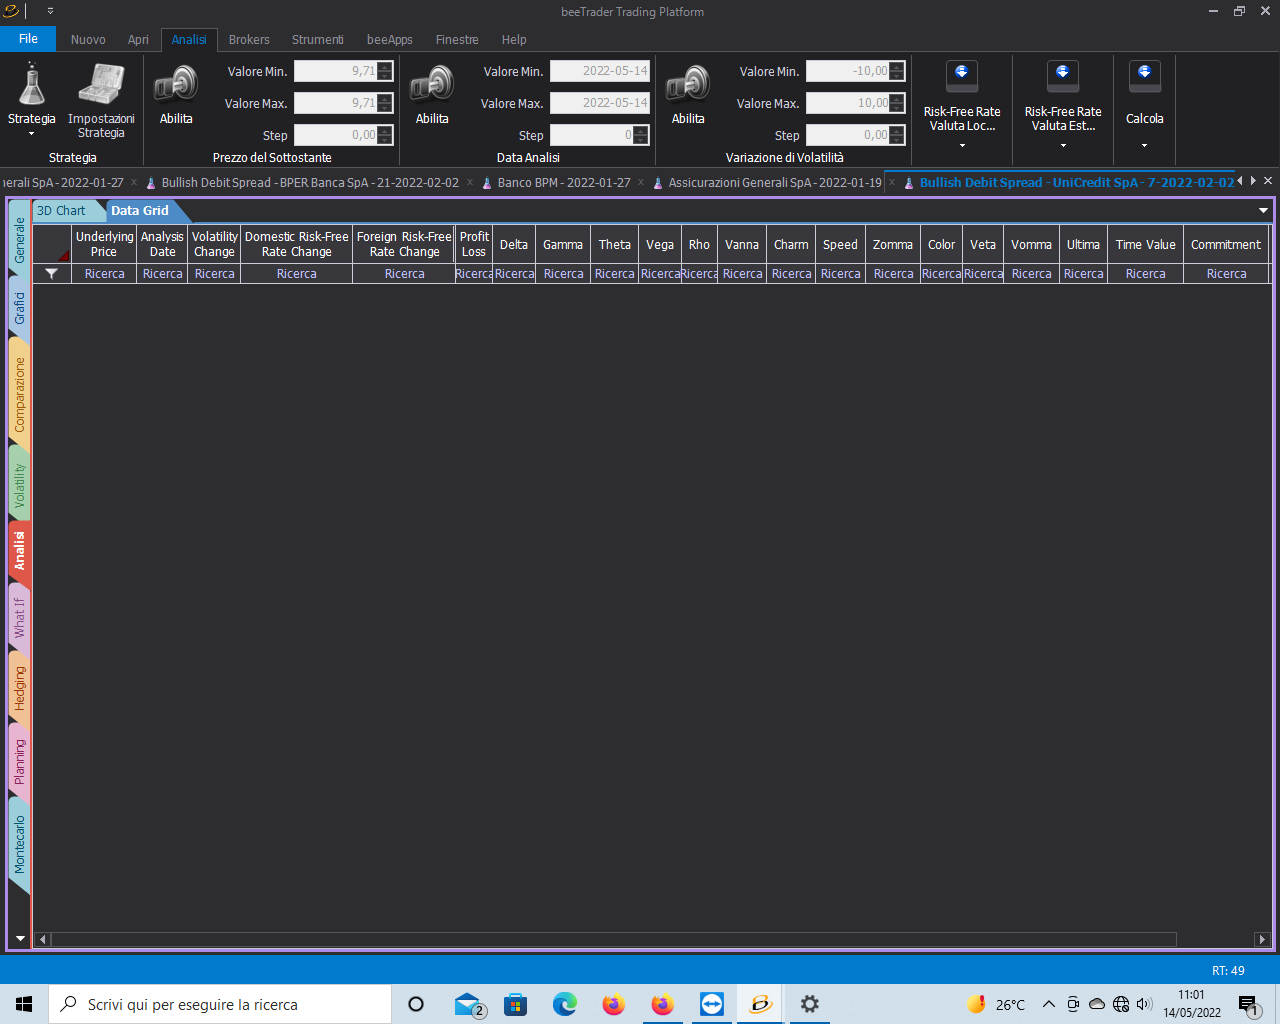Click the File button

[x=28, y=39]
